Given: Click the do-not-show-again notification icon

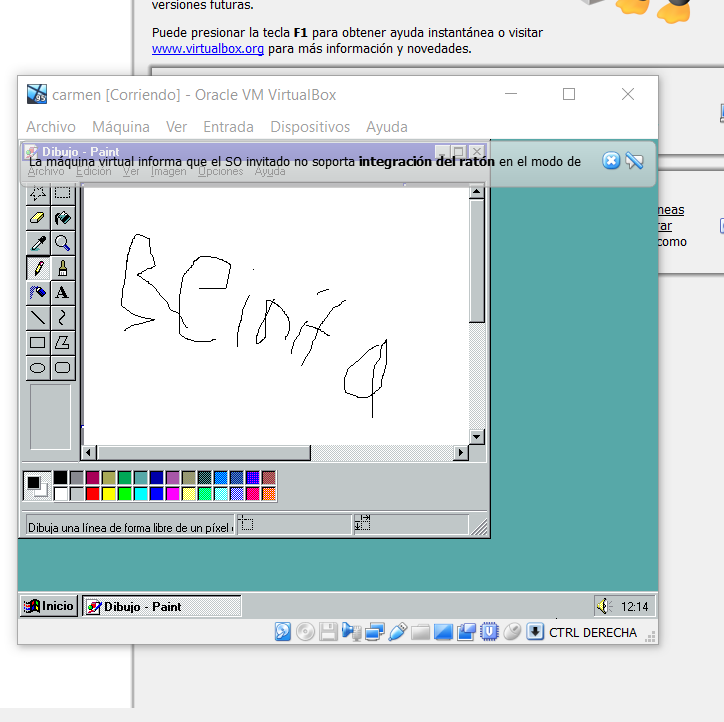Looking at the screenshot, I should point(634,161).
